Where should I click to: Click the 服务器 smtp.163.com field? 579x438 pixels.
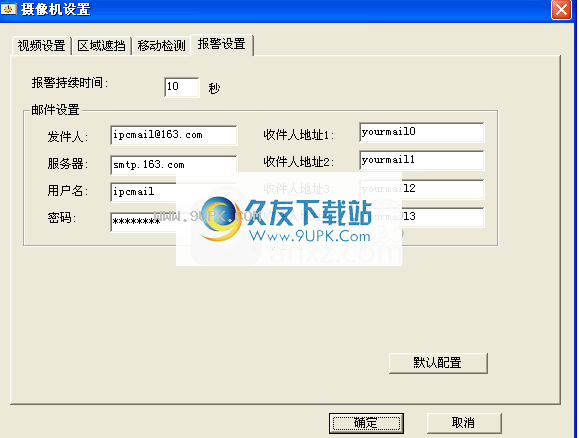coord(174,164)
